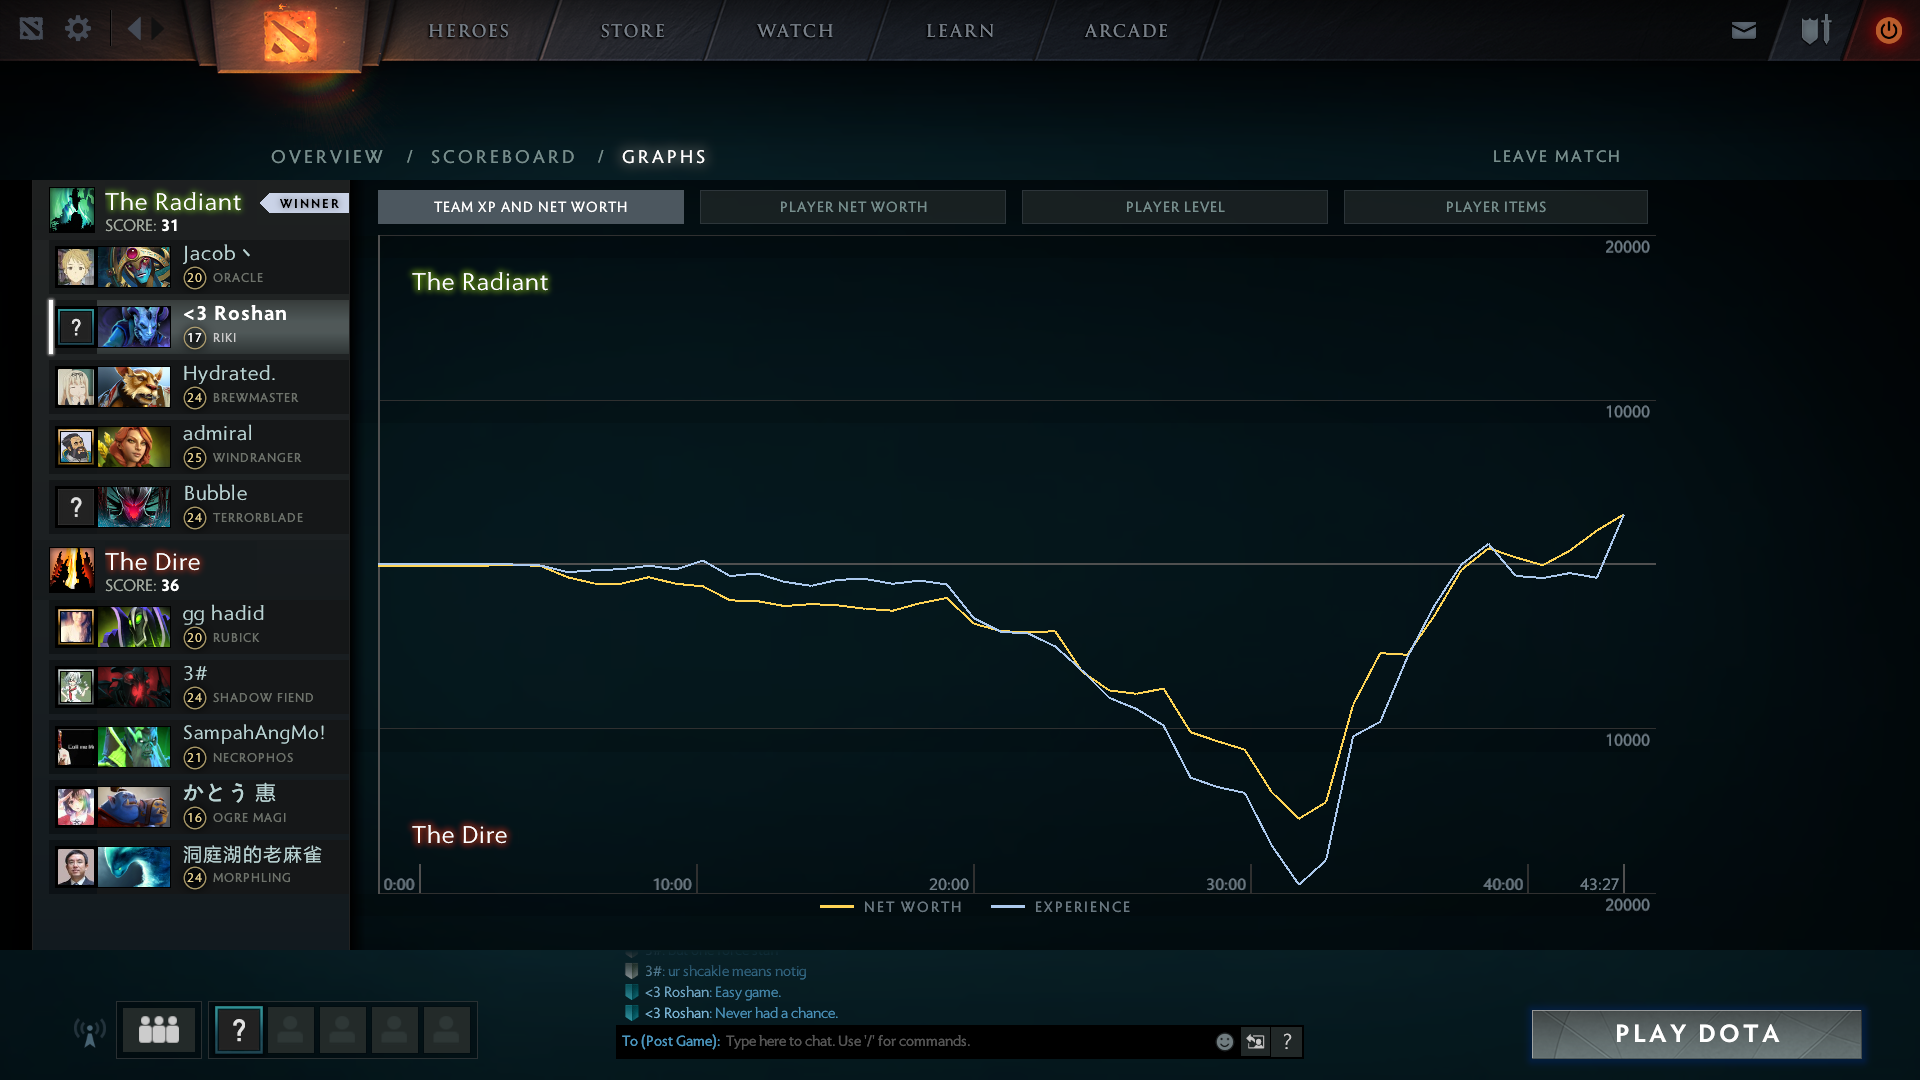
Task: Click Bubble's question mark avatar
Action: (x=75, y=507)
